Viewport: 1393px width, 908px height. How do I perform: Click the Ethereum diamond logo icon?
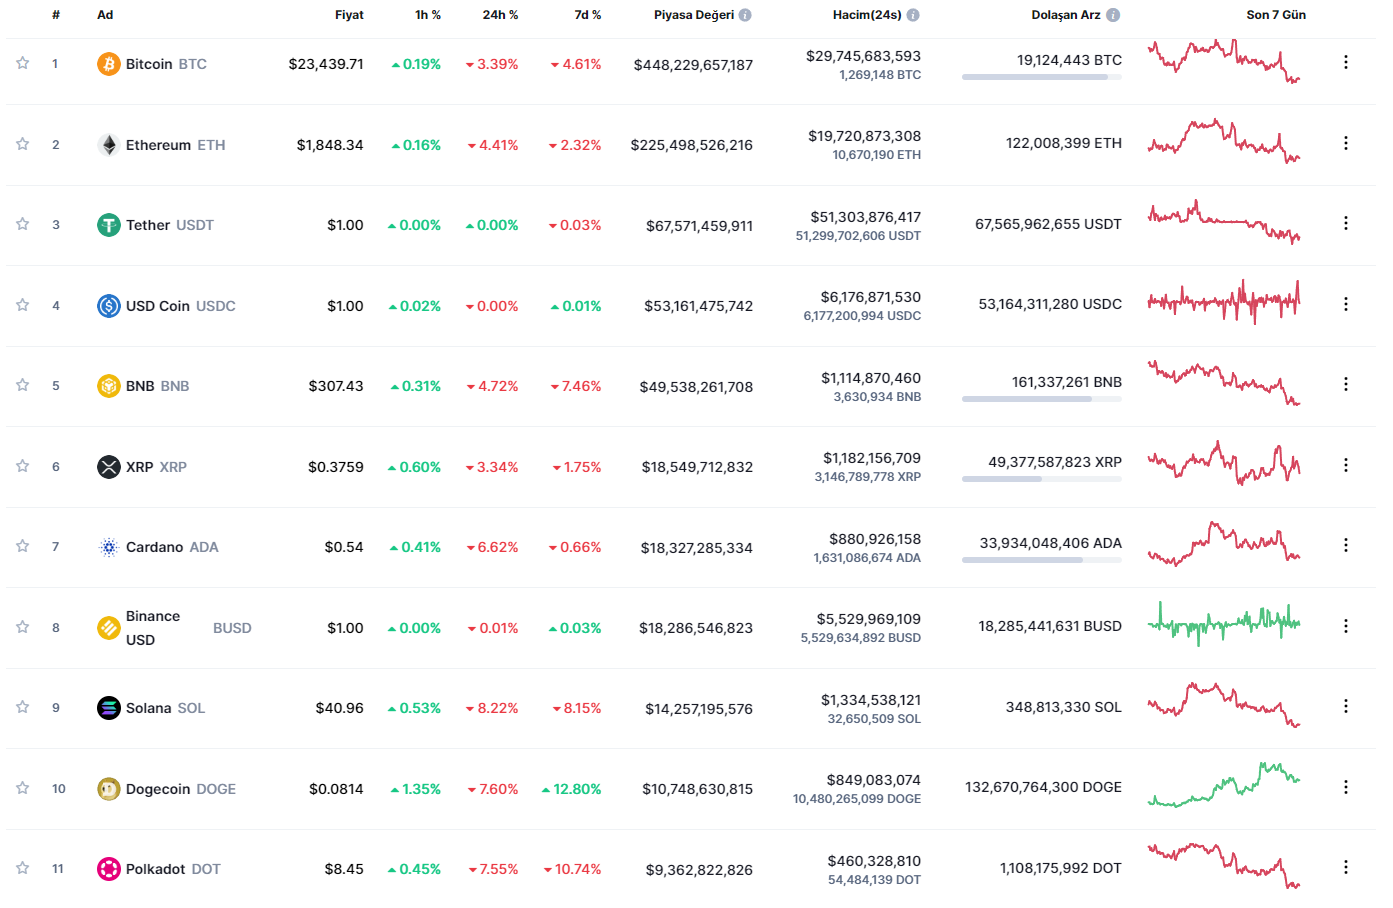click(x=108, y=145)
